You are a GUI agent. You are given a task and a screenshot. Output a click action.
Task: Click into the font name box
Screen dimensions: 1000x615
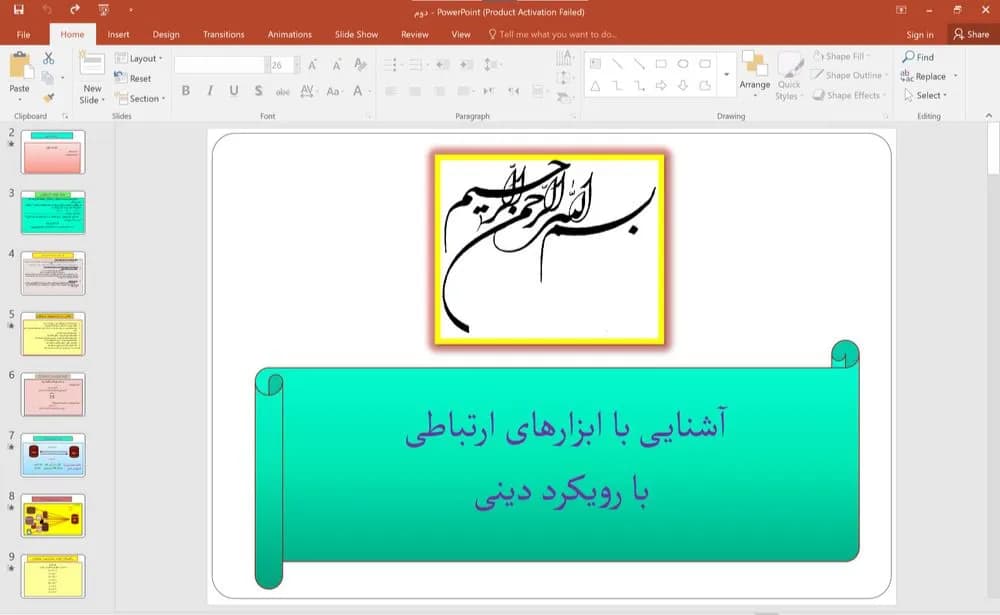(219, 64)
